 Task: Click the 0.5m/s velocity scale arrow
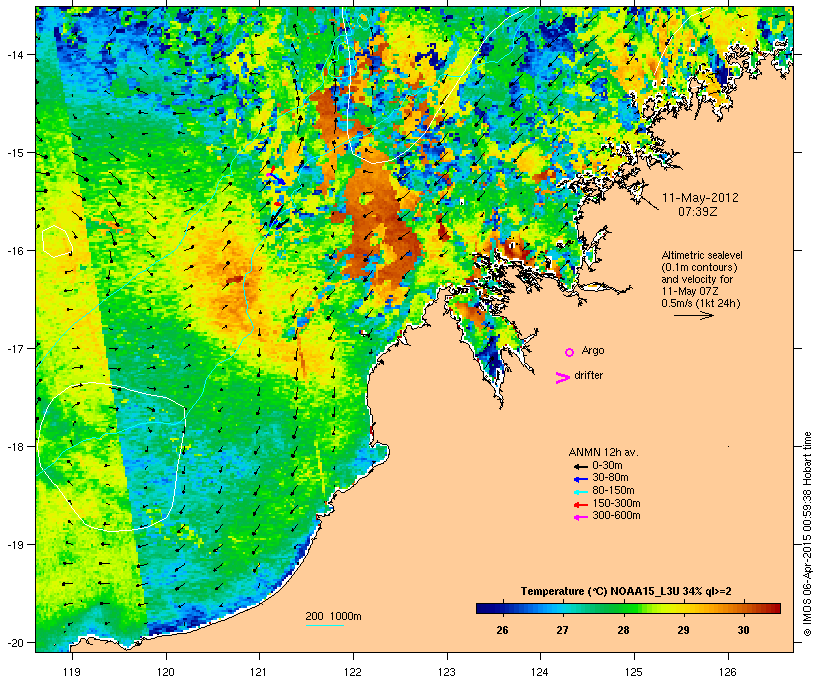(693, 315)
